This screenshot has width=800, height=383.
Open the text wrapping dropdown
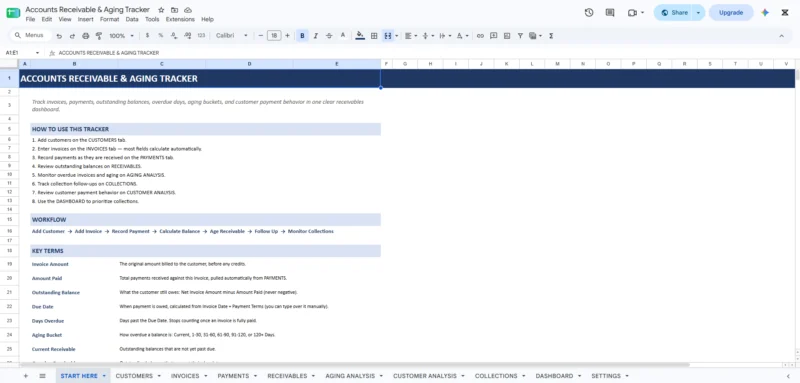click(445, 36)
